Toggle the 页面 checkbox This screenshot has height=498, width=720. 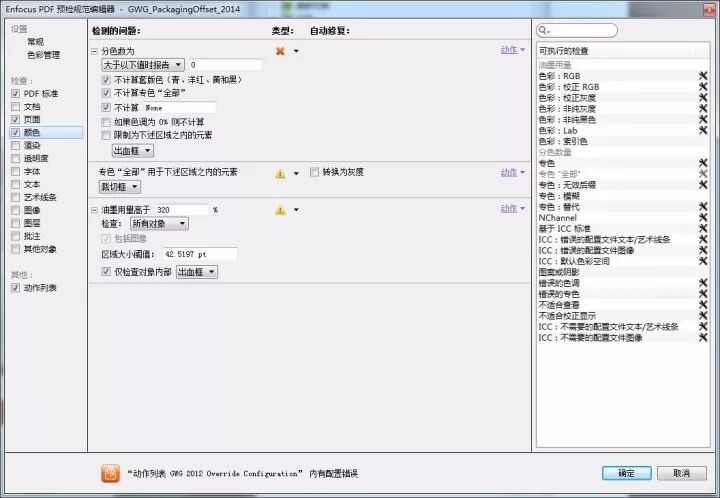pyautogui.click(x=16, y=119)
